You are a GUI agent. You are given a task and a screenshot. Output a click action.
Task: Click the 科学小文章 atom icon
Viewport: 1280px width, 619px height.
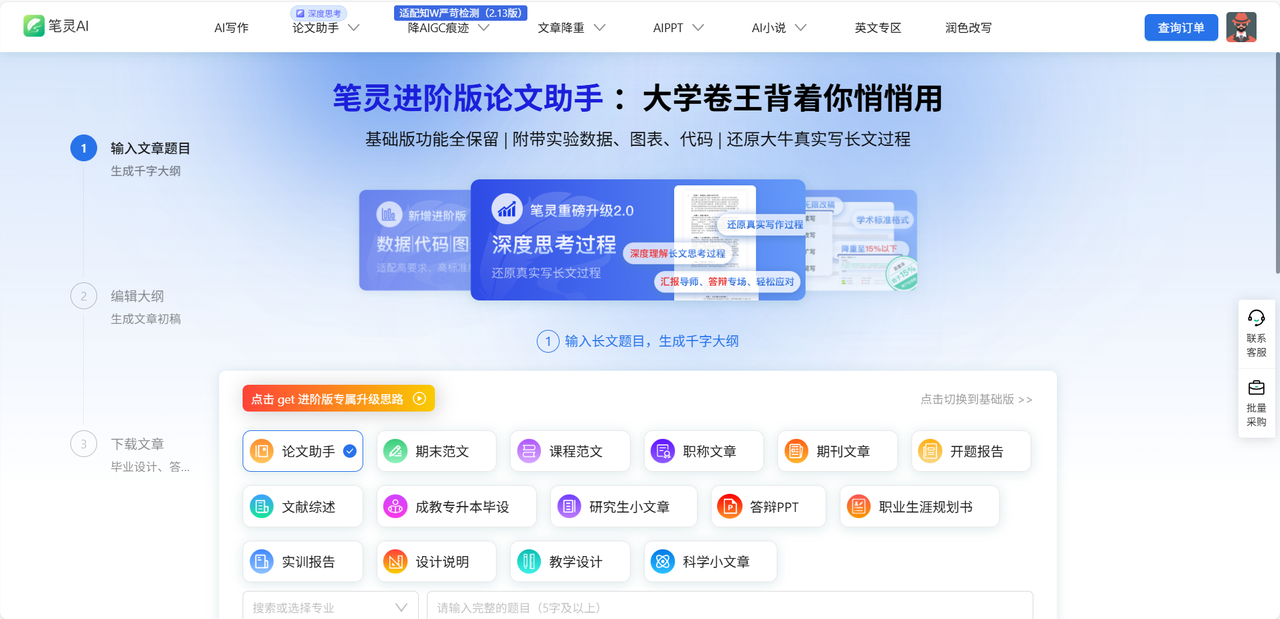(662, 562)
